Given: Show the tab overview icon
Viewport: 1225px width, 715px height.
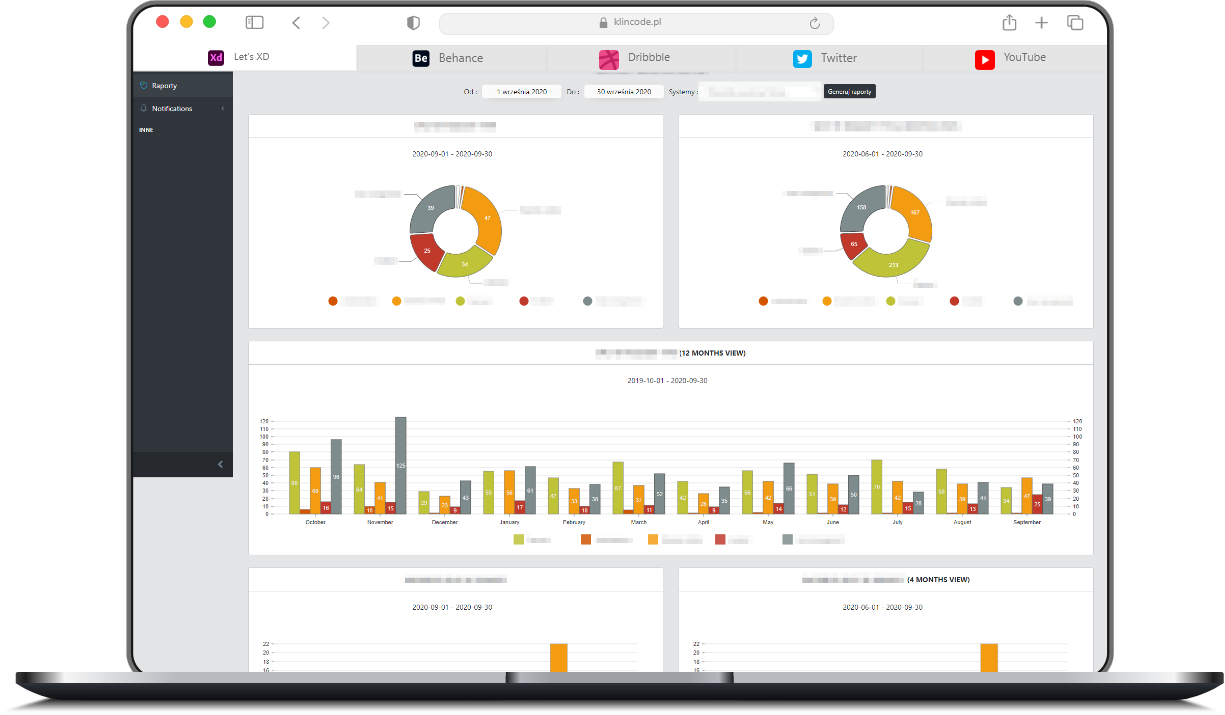Looking at the screenshot, I should (1075, 22).
